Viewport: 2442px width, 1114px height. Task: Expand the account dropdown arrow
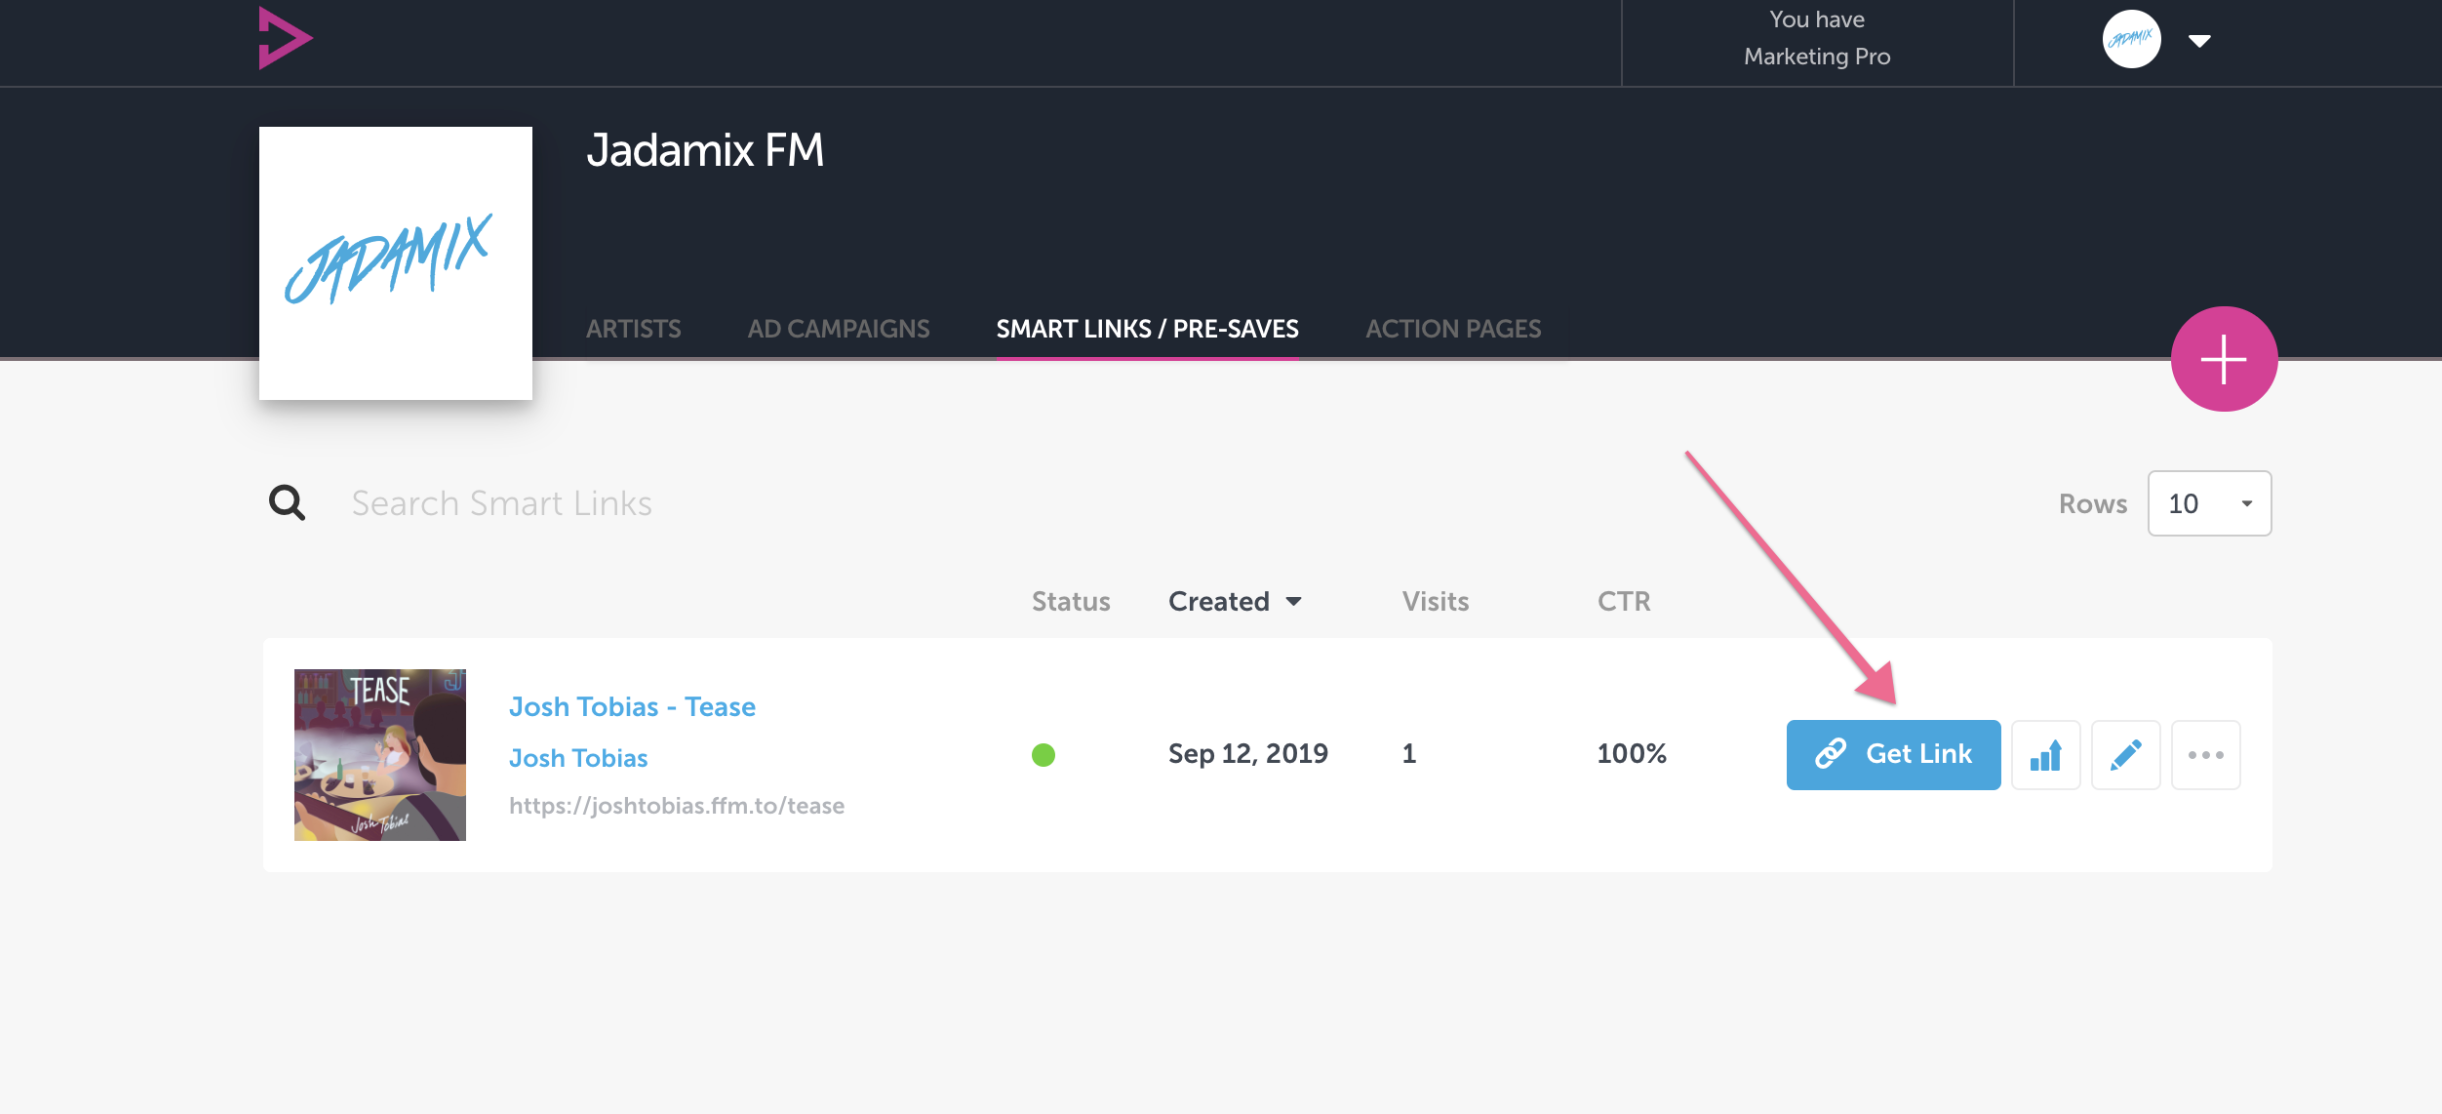tap(2199, 41)
